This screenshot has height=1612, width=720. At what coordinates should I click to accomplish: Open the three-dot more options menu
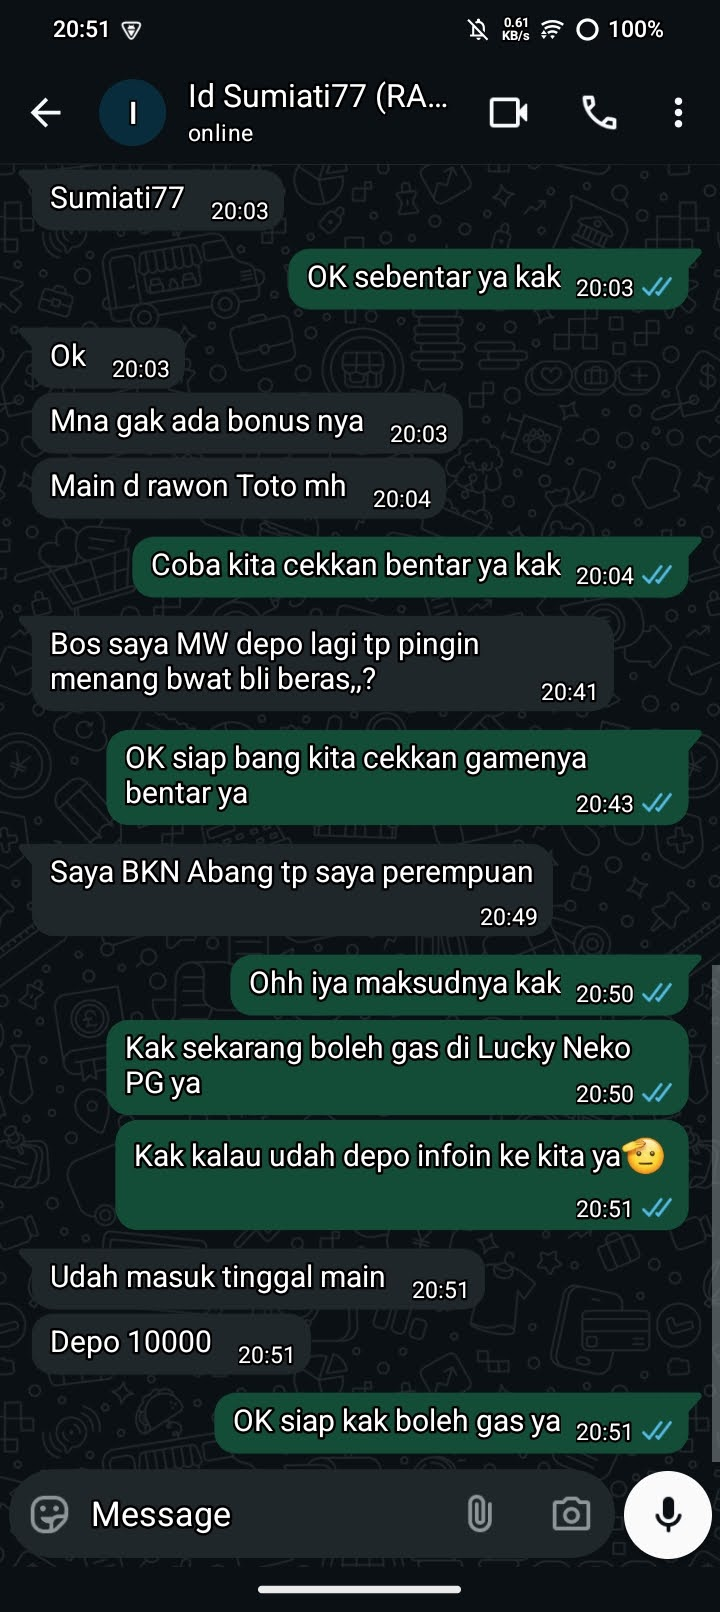coord(678,113)
